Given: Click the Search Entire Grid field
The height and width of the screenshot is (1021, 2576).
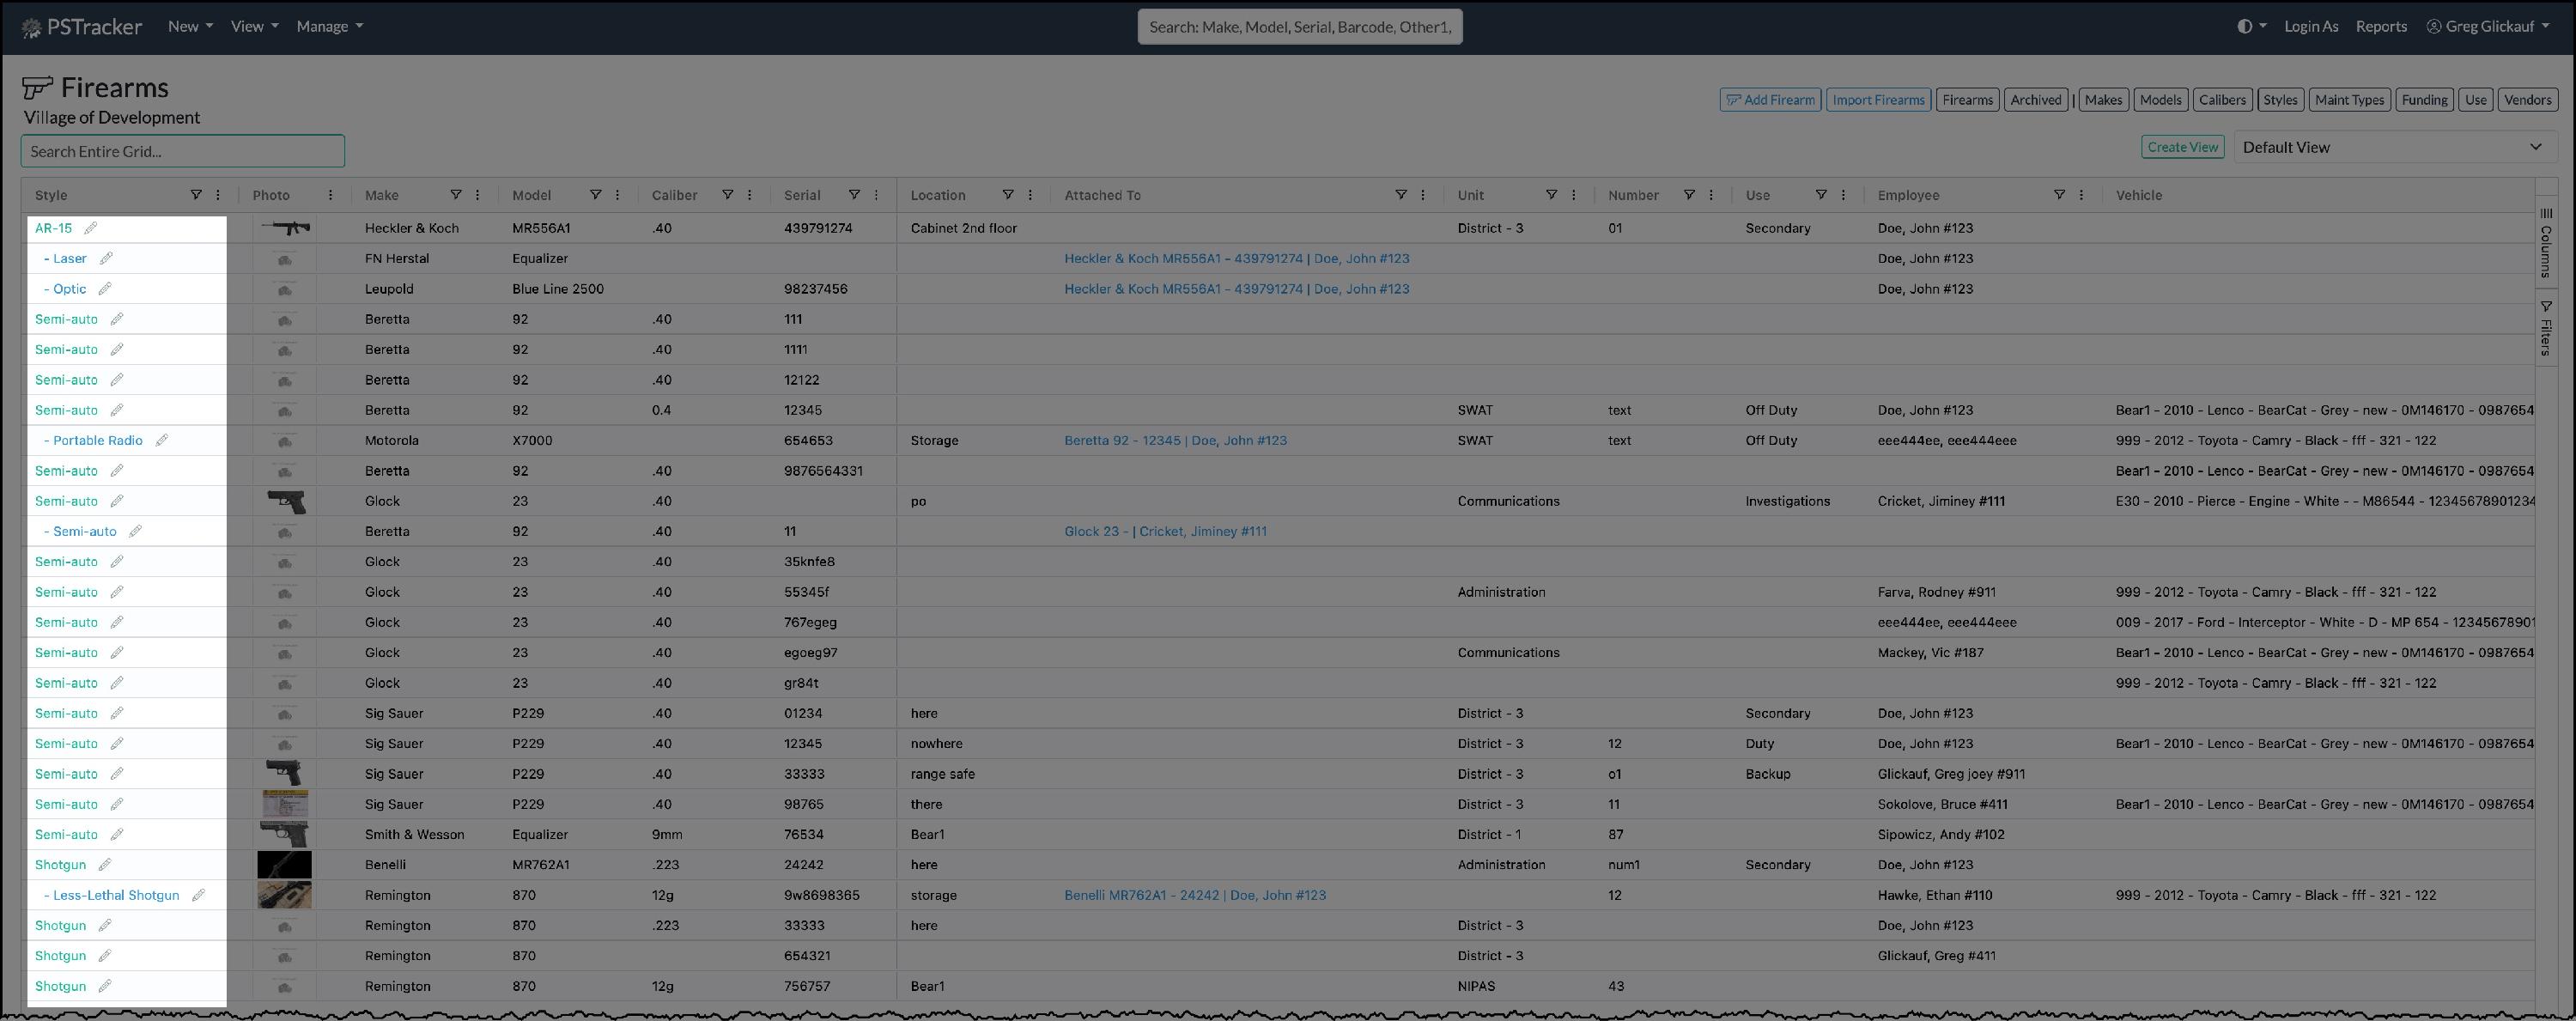Looking at the screenshot, I should pyautogui.click(x=183, y=151).
